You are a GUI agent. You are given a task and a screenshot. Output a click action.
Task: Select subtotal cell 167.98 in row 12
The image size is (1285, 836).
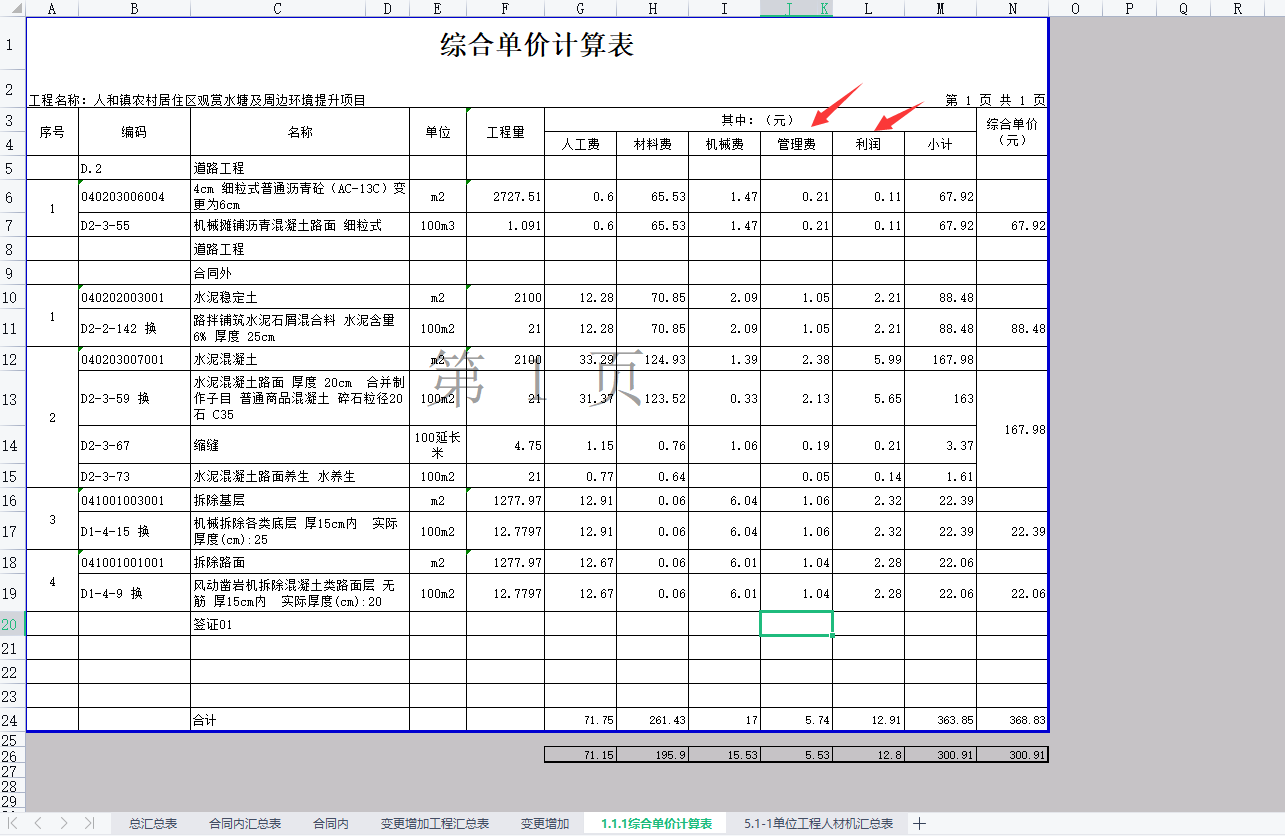point(940,359)
